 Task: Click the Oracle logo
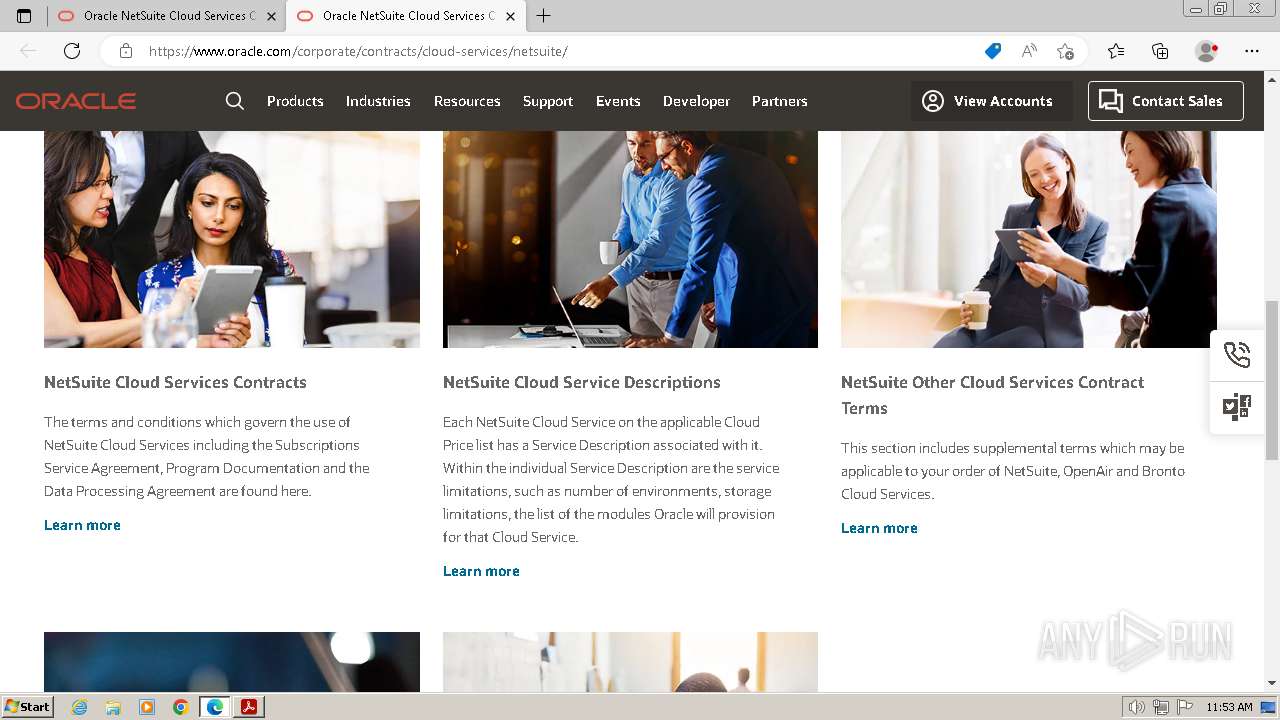pyautogui.click(x=76, y=101)
